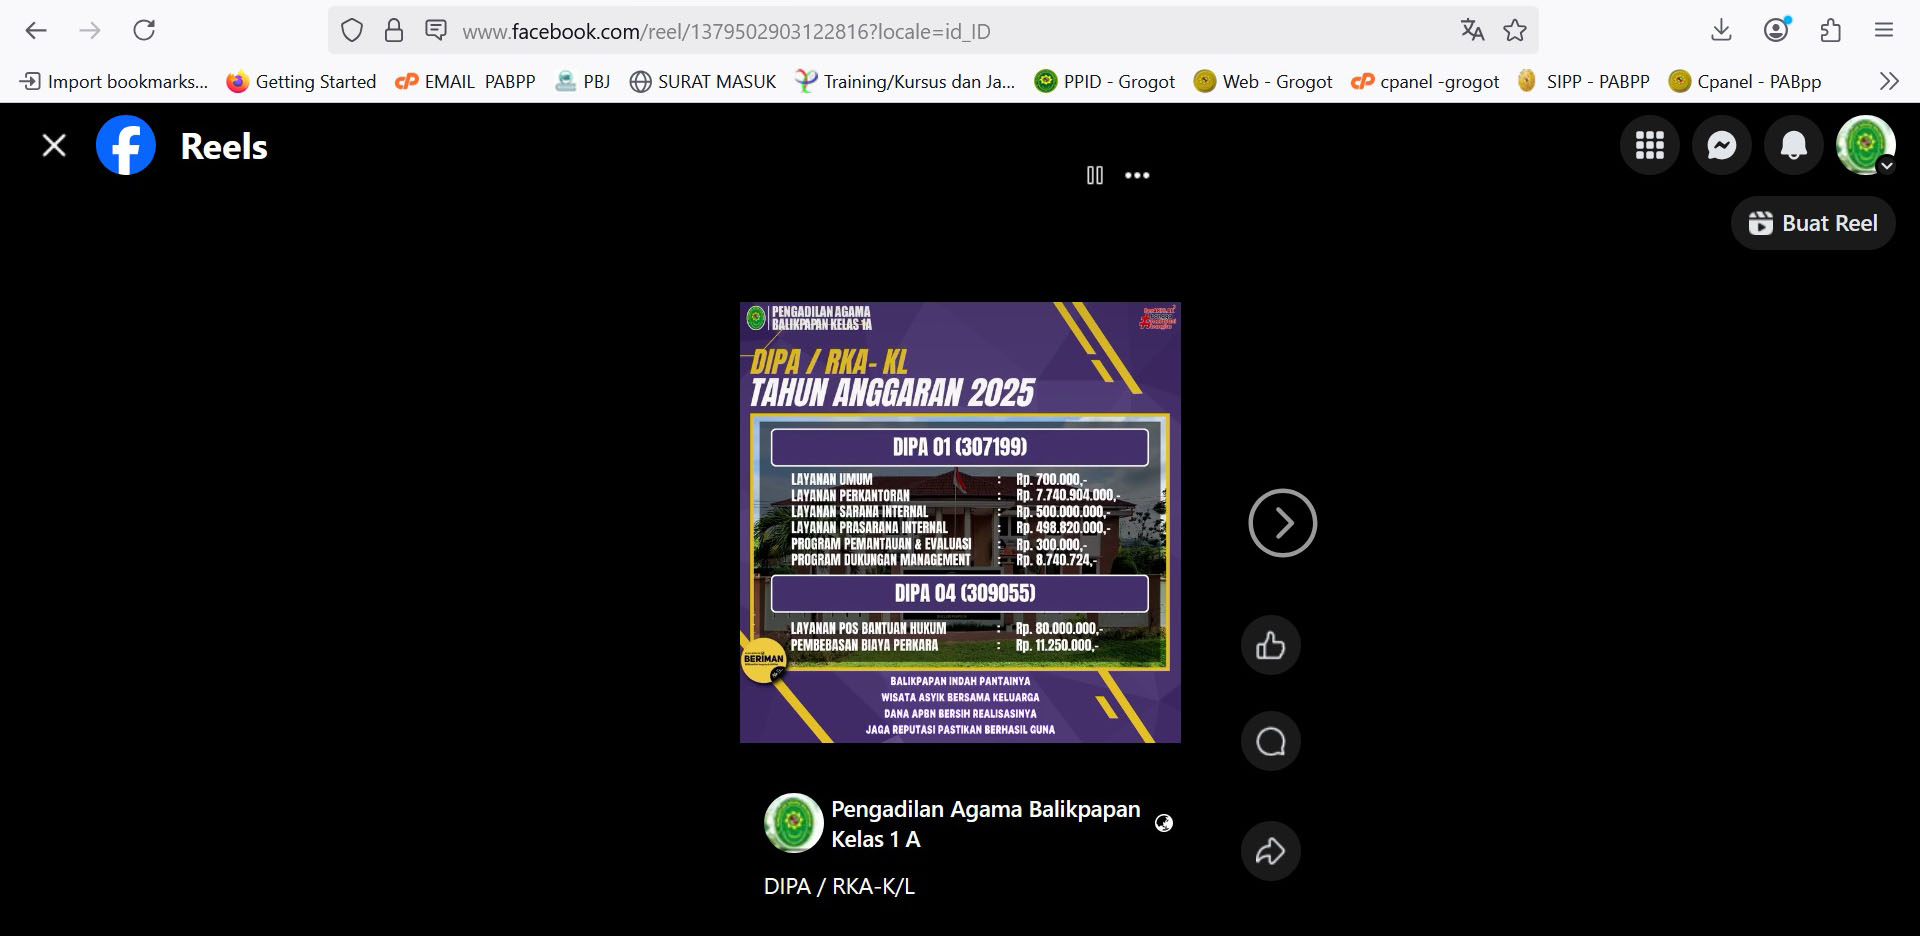Close the Reels viewer
The image size is (1920, 936).
54,146
